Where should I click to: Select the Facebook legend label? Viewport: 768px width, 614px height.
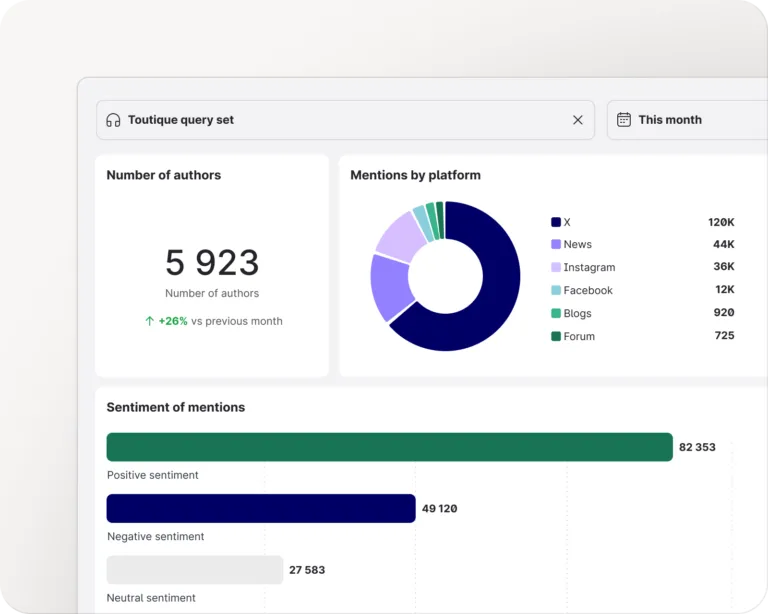pos(588,290)
